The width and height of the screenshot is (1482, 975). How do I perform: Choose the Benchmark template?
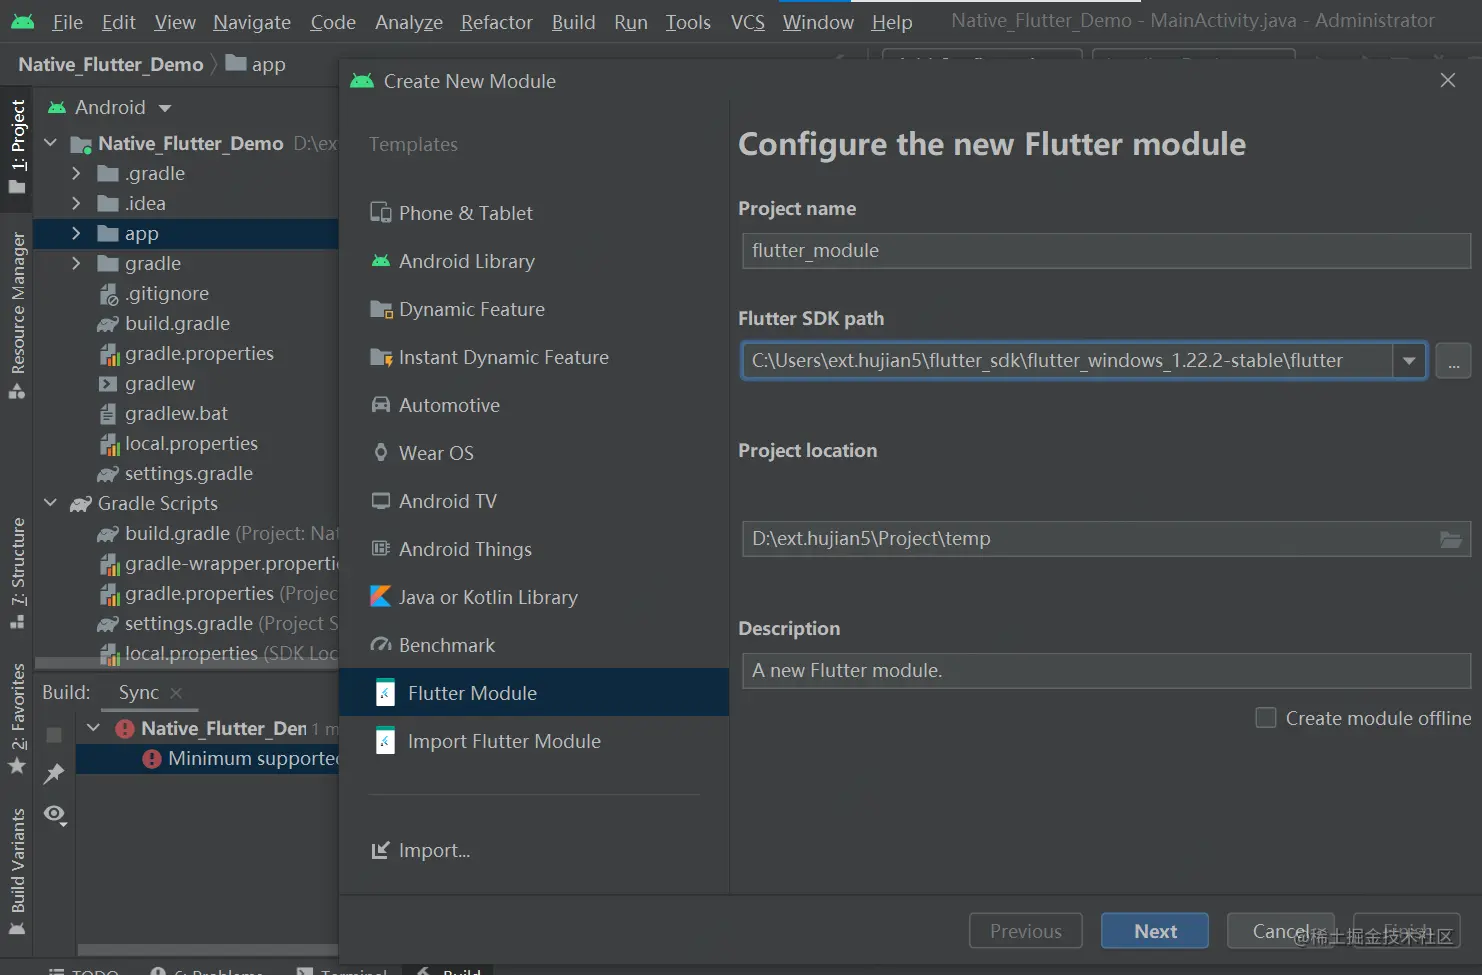coord(432,645)
